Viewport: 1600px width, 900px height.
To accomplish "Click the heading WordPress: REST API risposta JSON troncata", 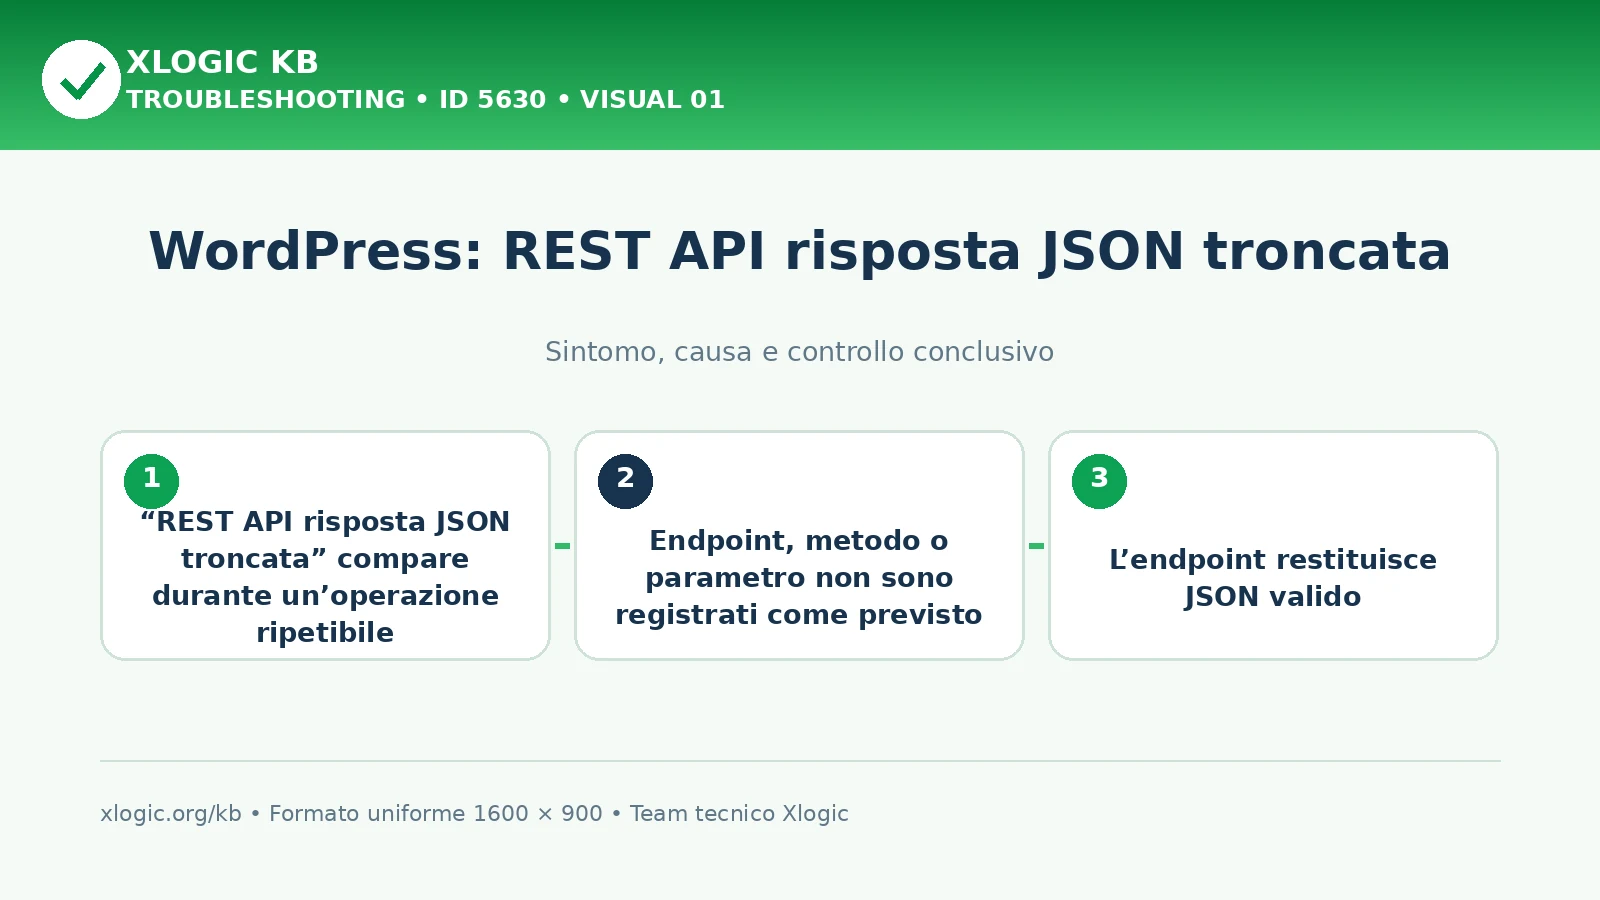I will tap(799, 251).
